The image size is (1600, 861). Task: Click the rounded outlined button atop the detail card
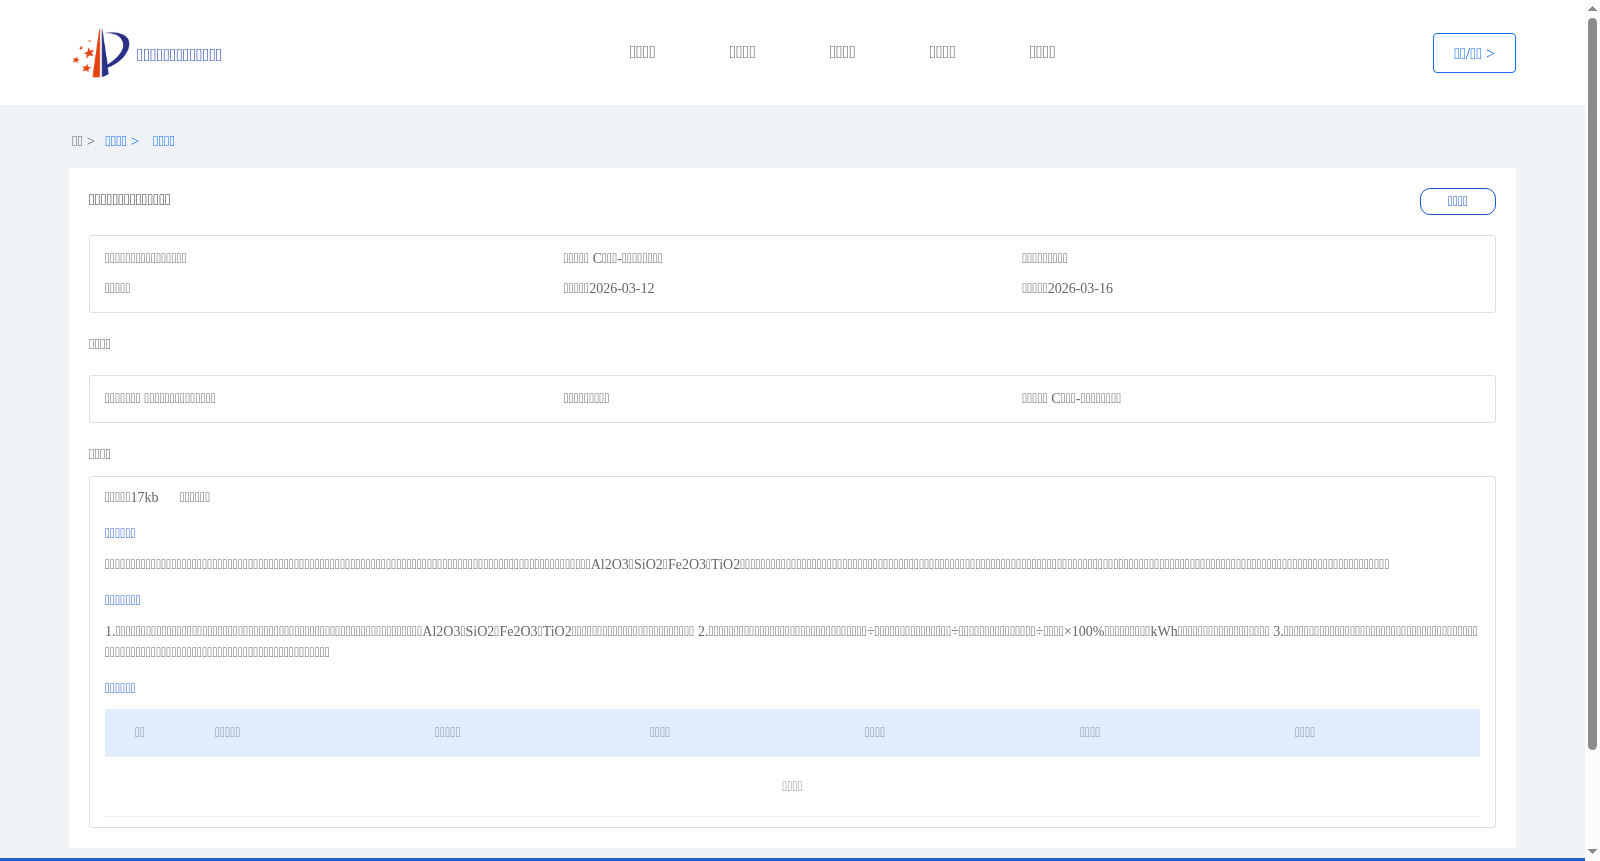click(x=1457, y=201)
